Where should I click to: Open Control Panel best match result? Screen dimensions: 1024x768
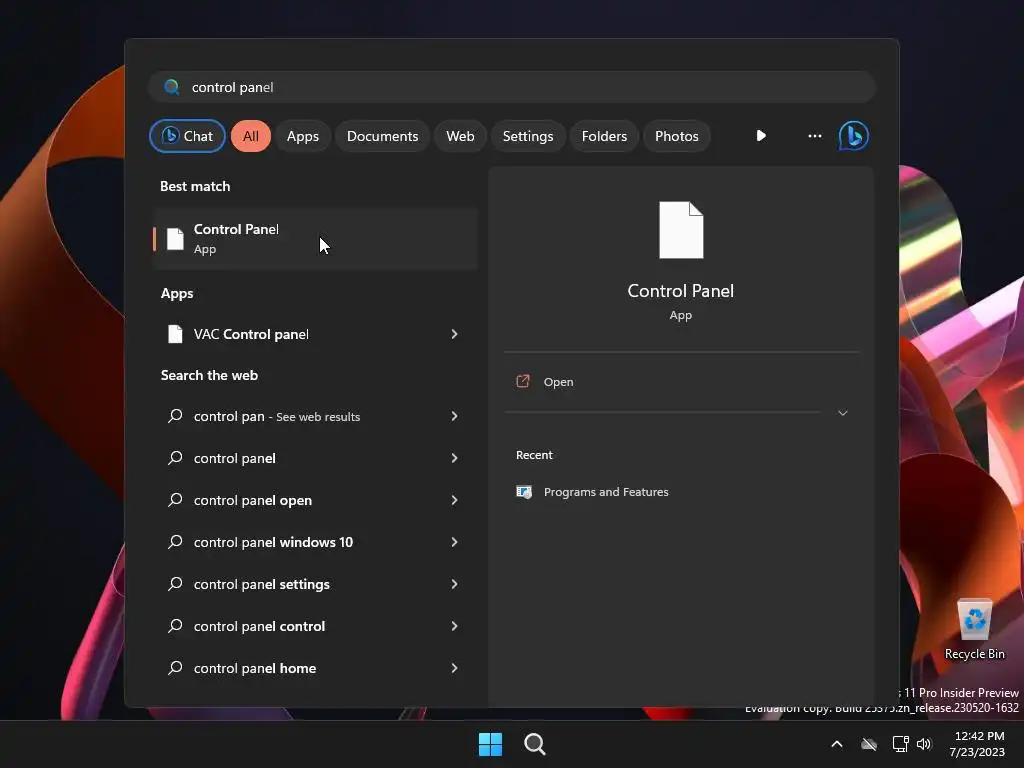[x=315, y=238]
